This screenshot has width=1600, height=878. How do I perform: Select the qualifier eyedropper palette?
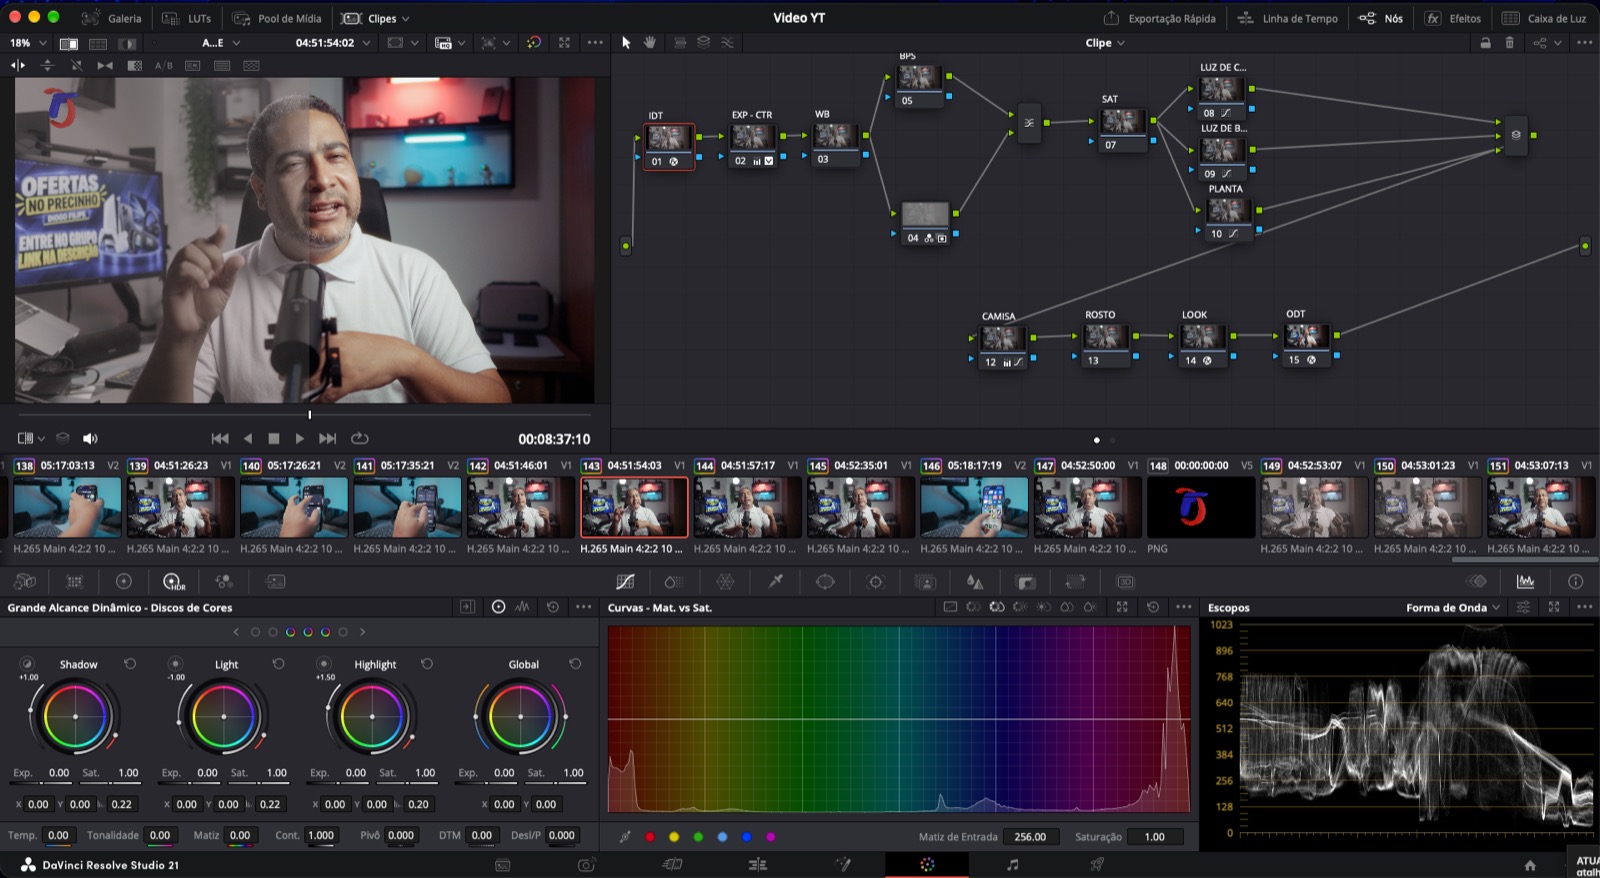tap(775, 582)
